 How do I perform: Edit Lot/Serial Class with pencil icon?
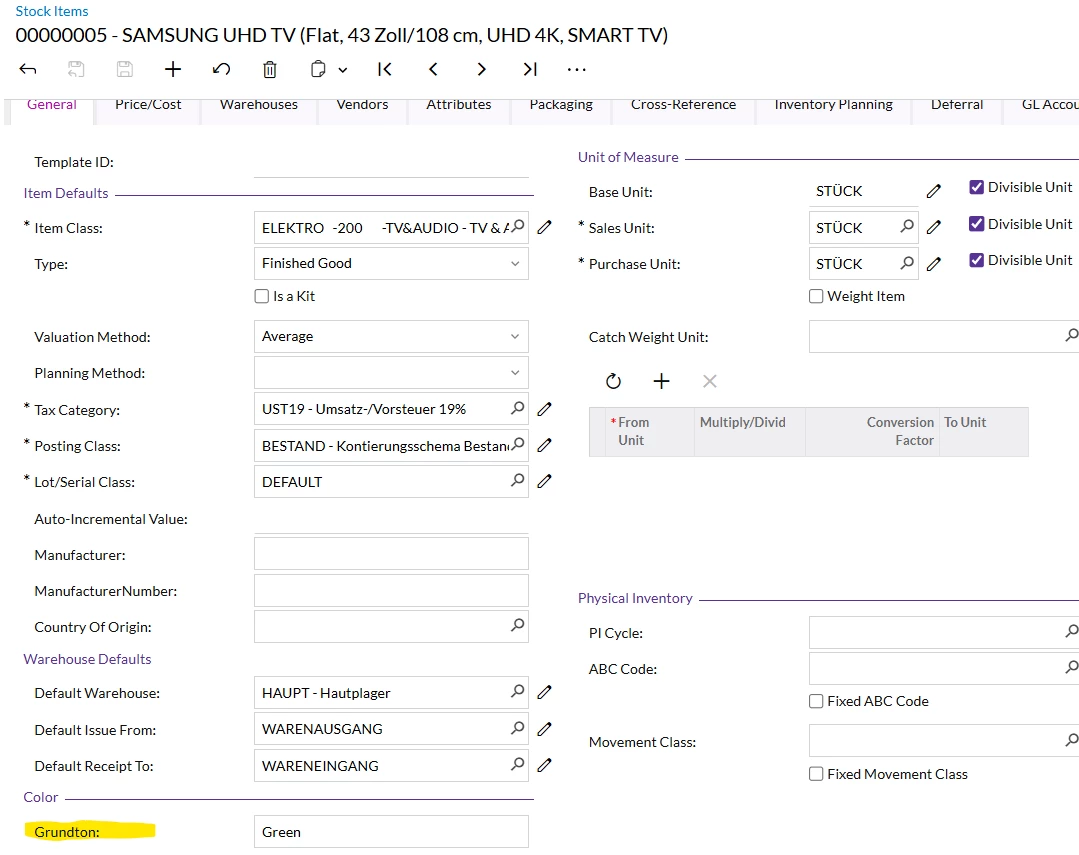click(544, 481)
